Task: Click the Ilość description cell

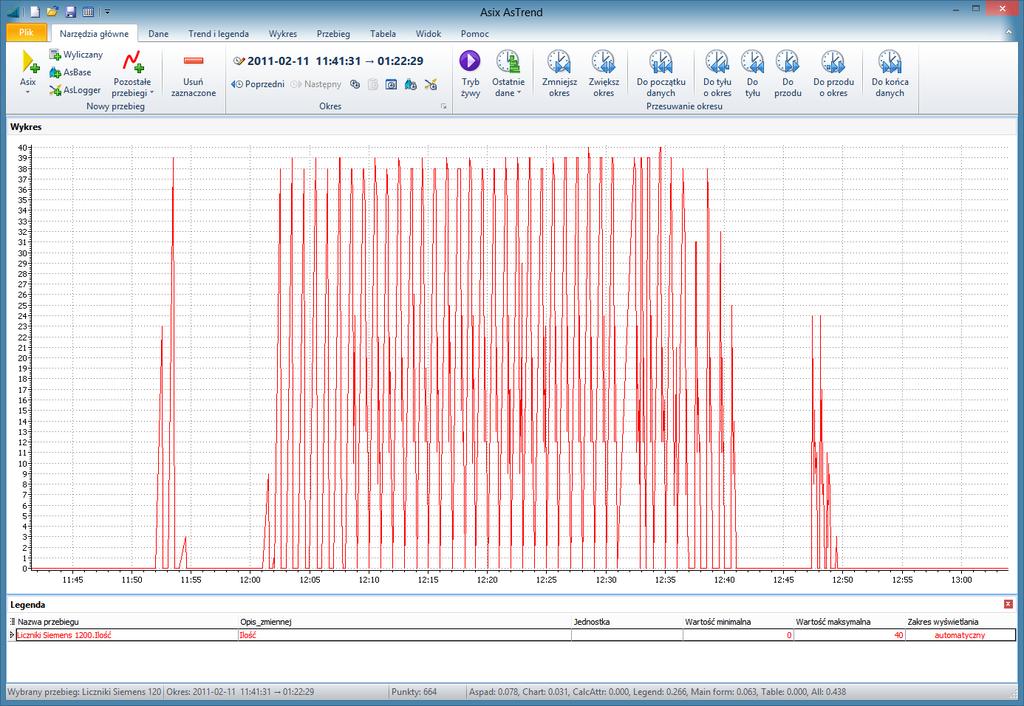Action: point(404,635)
